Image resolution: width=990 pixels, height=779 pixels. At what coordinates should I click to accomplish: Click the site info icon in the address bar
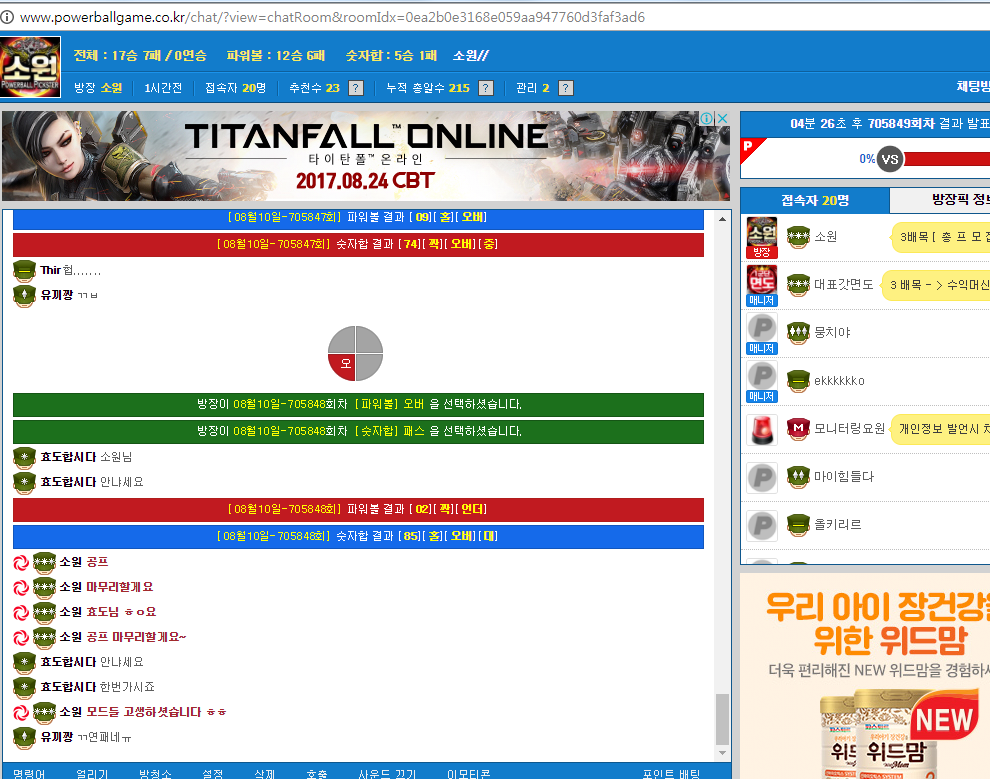point(7,17)
